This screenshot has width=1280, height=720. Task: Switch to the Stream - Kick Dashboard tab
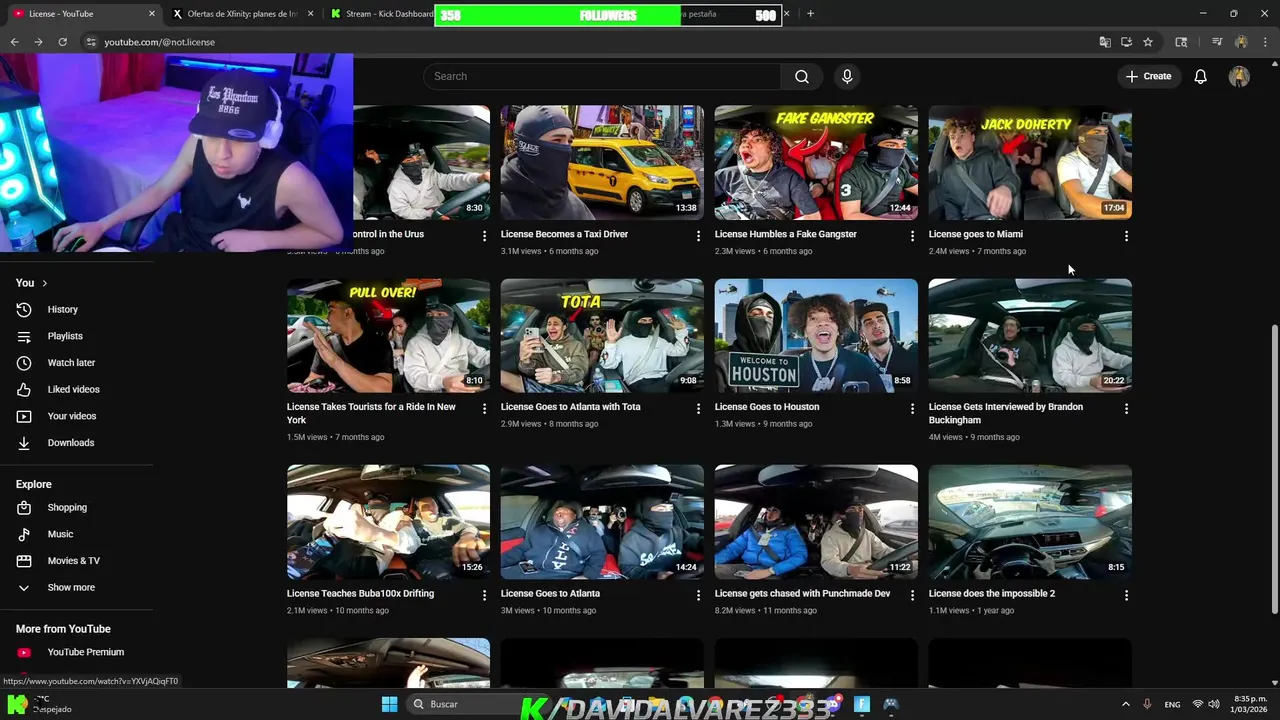[x=380, y=14]
